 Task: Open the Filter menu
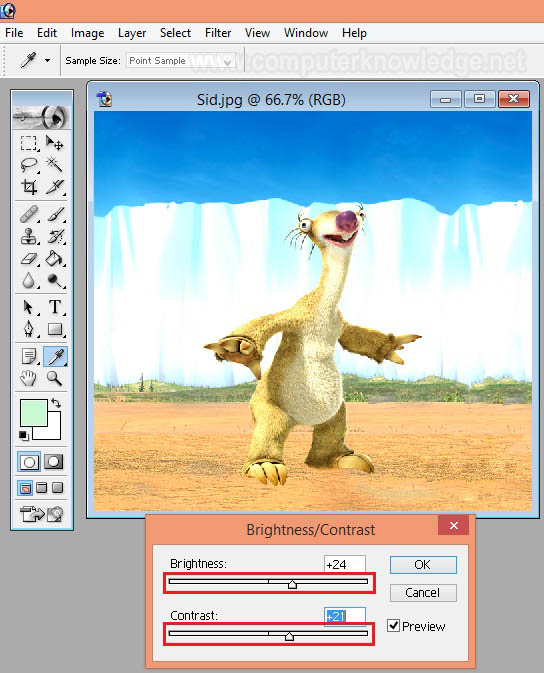tap(218, 33)
